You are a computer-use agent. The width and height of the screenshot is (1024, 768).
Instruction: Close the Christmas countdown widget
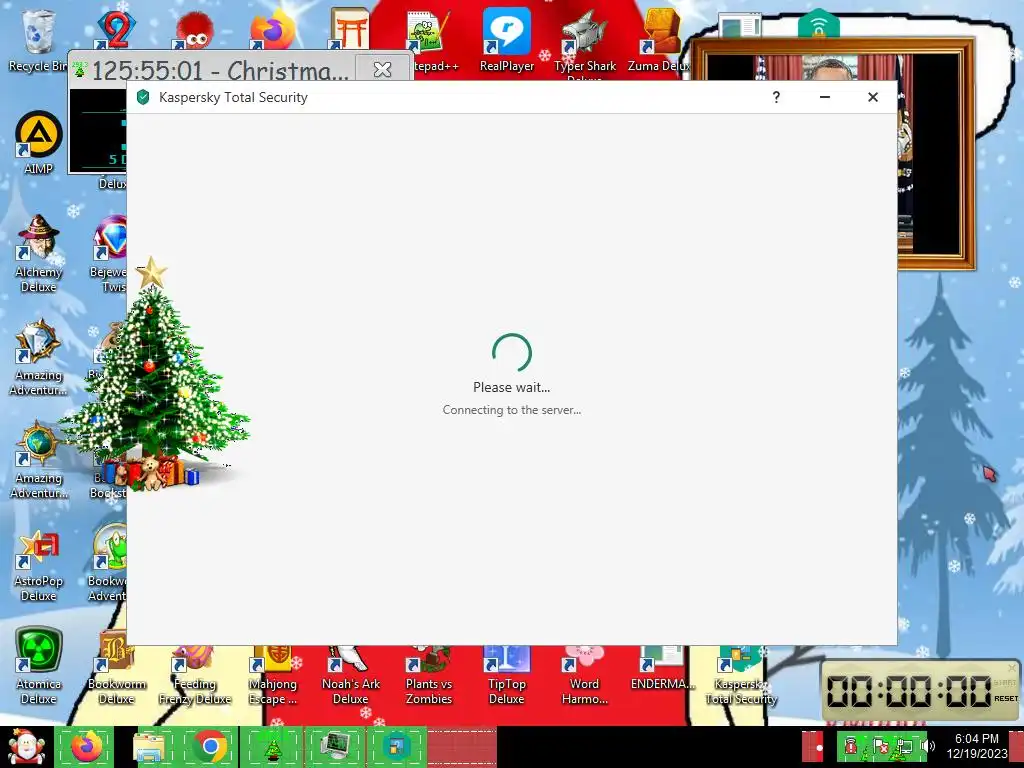(383, 69)
